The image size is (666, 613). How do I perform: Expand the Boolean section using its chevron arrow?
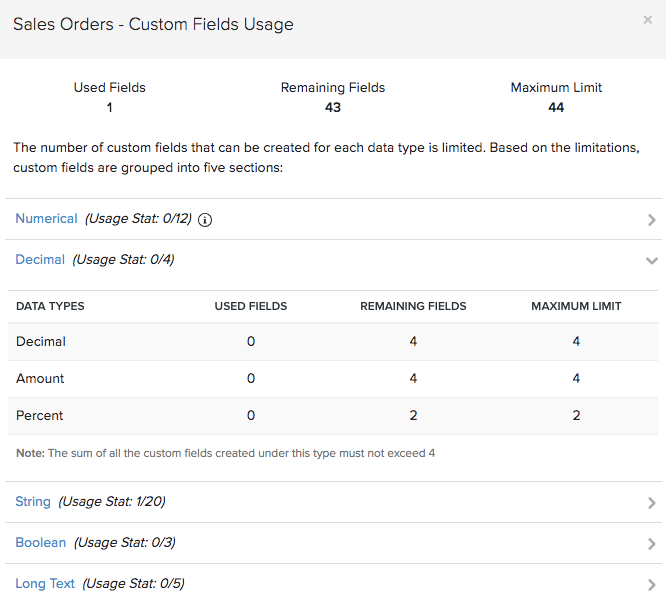651,544
